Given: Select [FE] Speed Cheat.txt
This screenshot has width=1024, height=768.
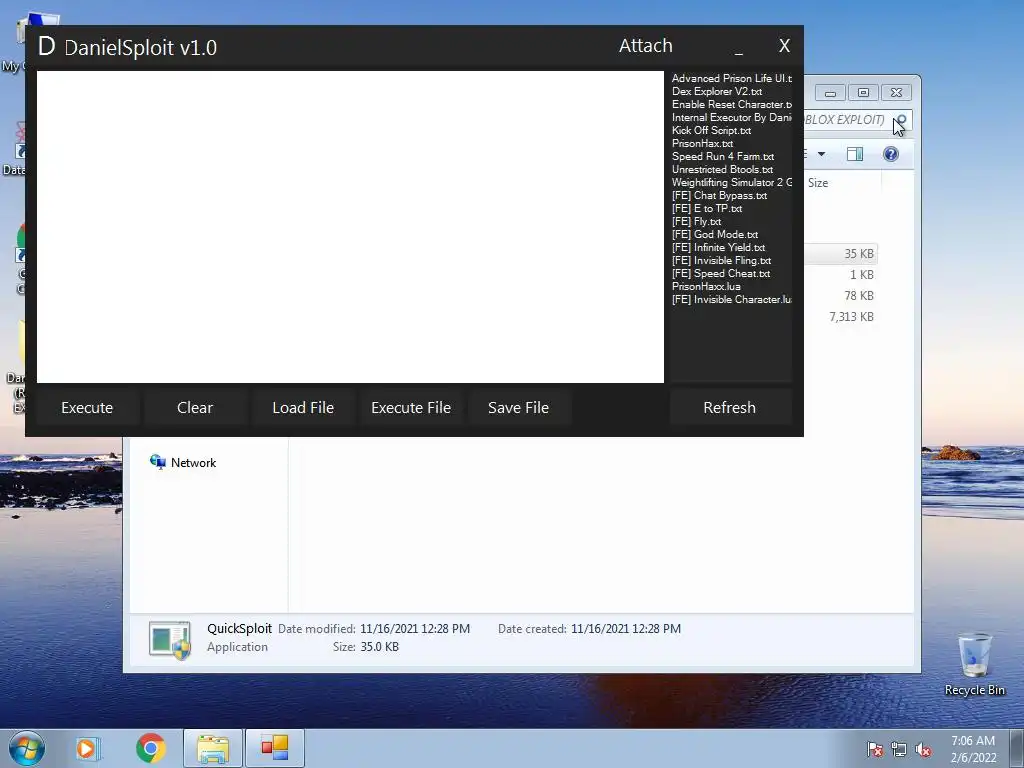Looking at the screenshot, I should click(721, 274).
